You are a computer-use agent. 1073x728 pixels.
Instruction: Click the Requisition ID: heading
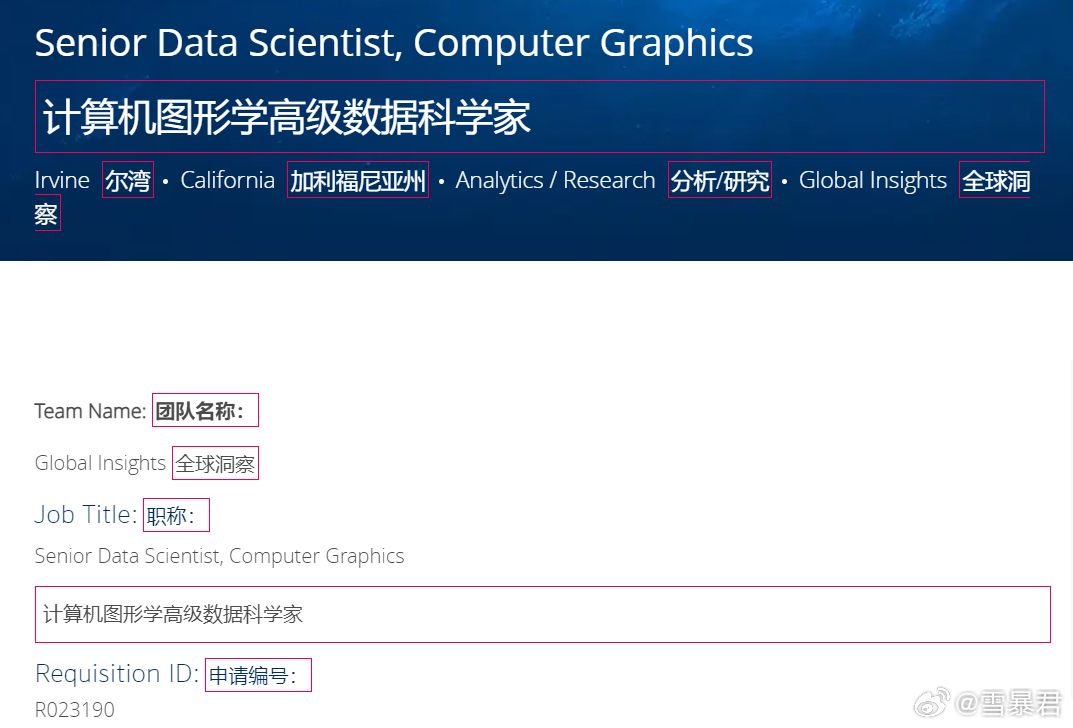(x=117, y=674)
